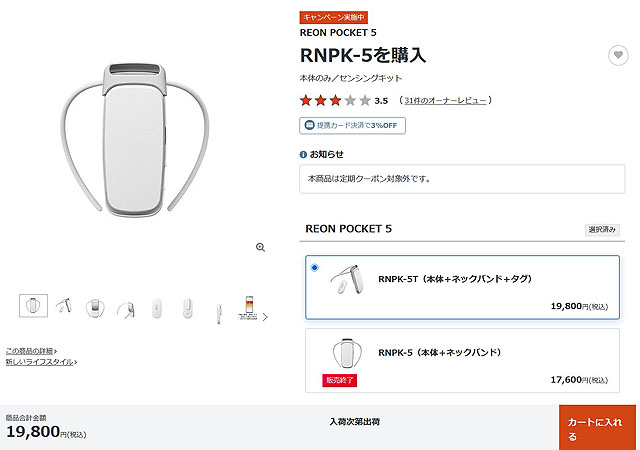
Task: Click the third red rating star
Action: (x=335, y=100)
